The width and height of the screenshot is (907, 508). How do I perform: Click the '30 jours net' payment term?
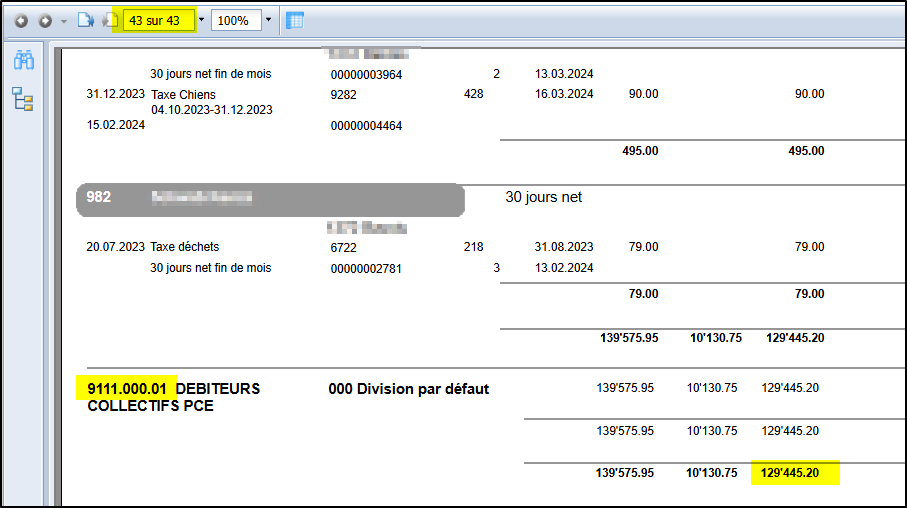pos(544,197)
